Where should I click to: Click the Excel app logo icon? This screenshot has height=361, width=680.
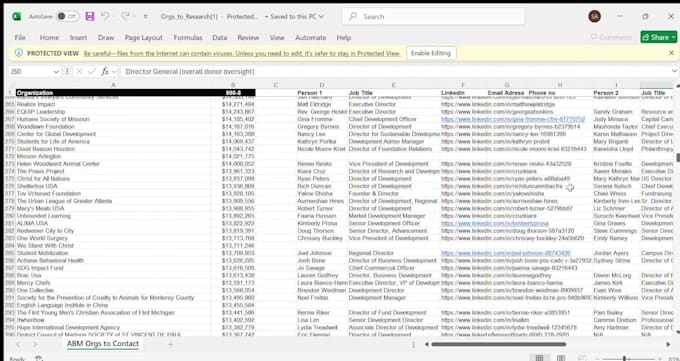coord(16,16)
